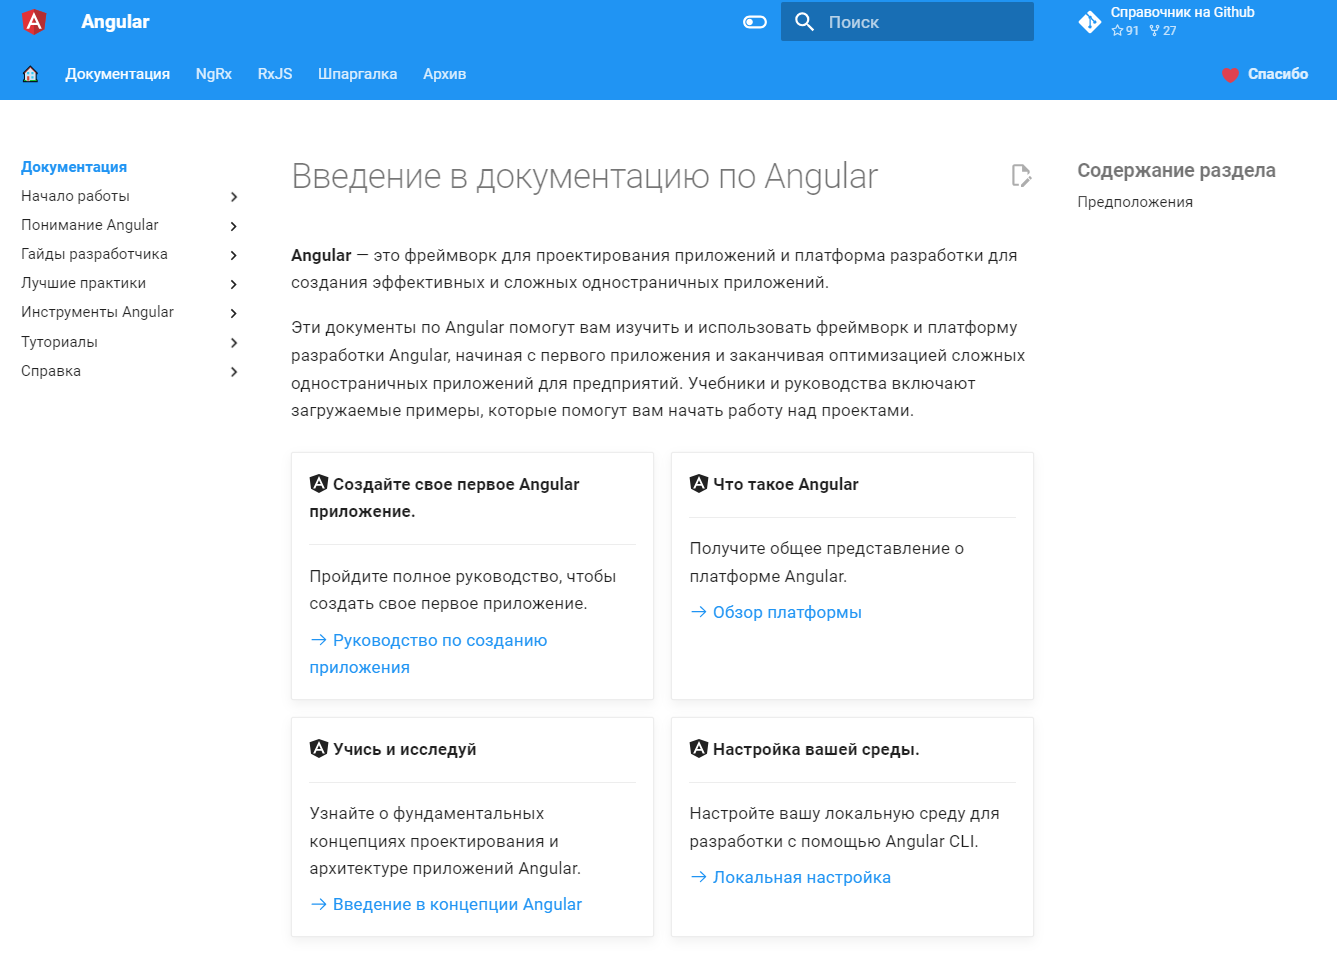The image size is (1337, 970).
Task: Click the Настройка вашей среды card heading
Action: pyautogui.click(x=816, y=749)
